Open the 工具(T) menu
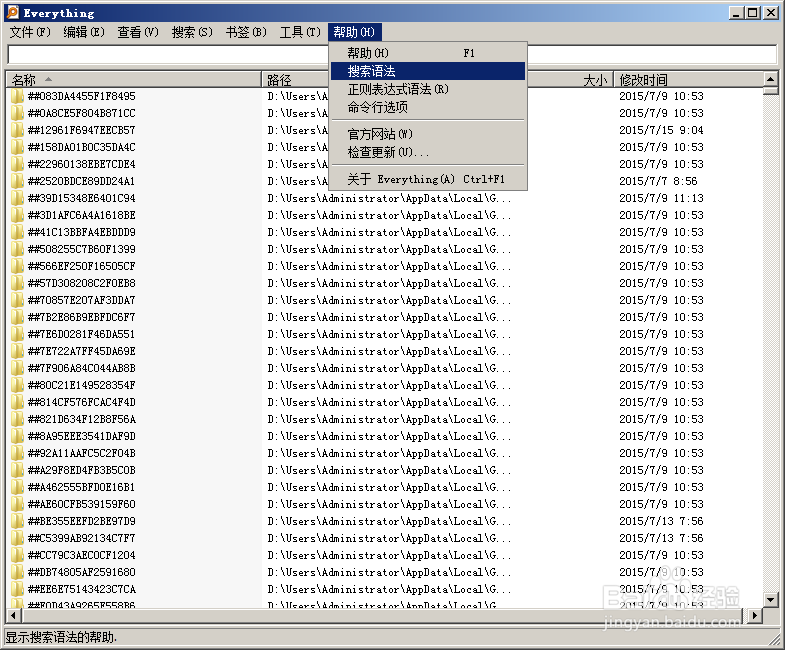 click(300, 32)
